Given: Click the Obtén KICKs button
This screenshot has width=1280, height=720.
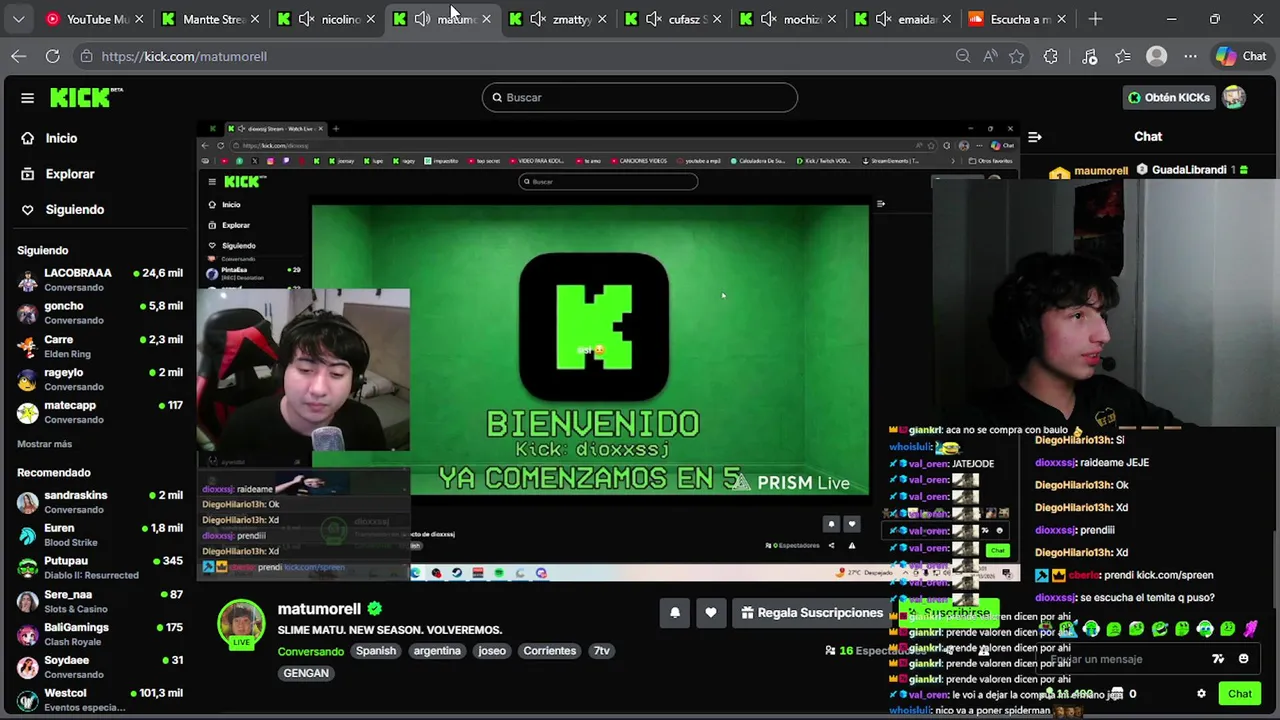Looking at the screenshot, I should (1169, 97).
